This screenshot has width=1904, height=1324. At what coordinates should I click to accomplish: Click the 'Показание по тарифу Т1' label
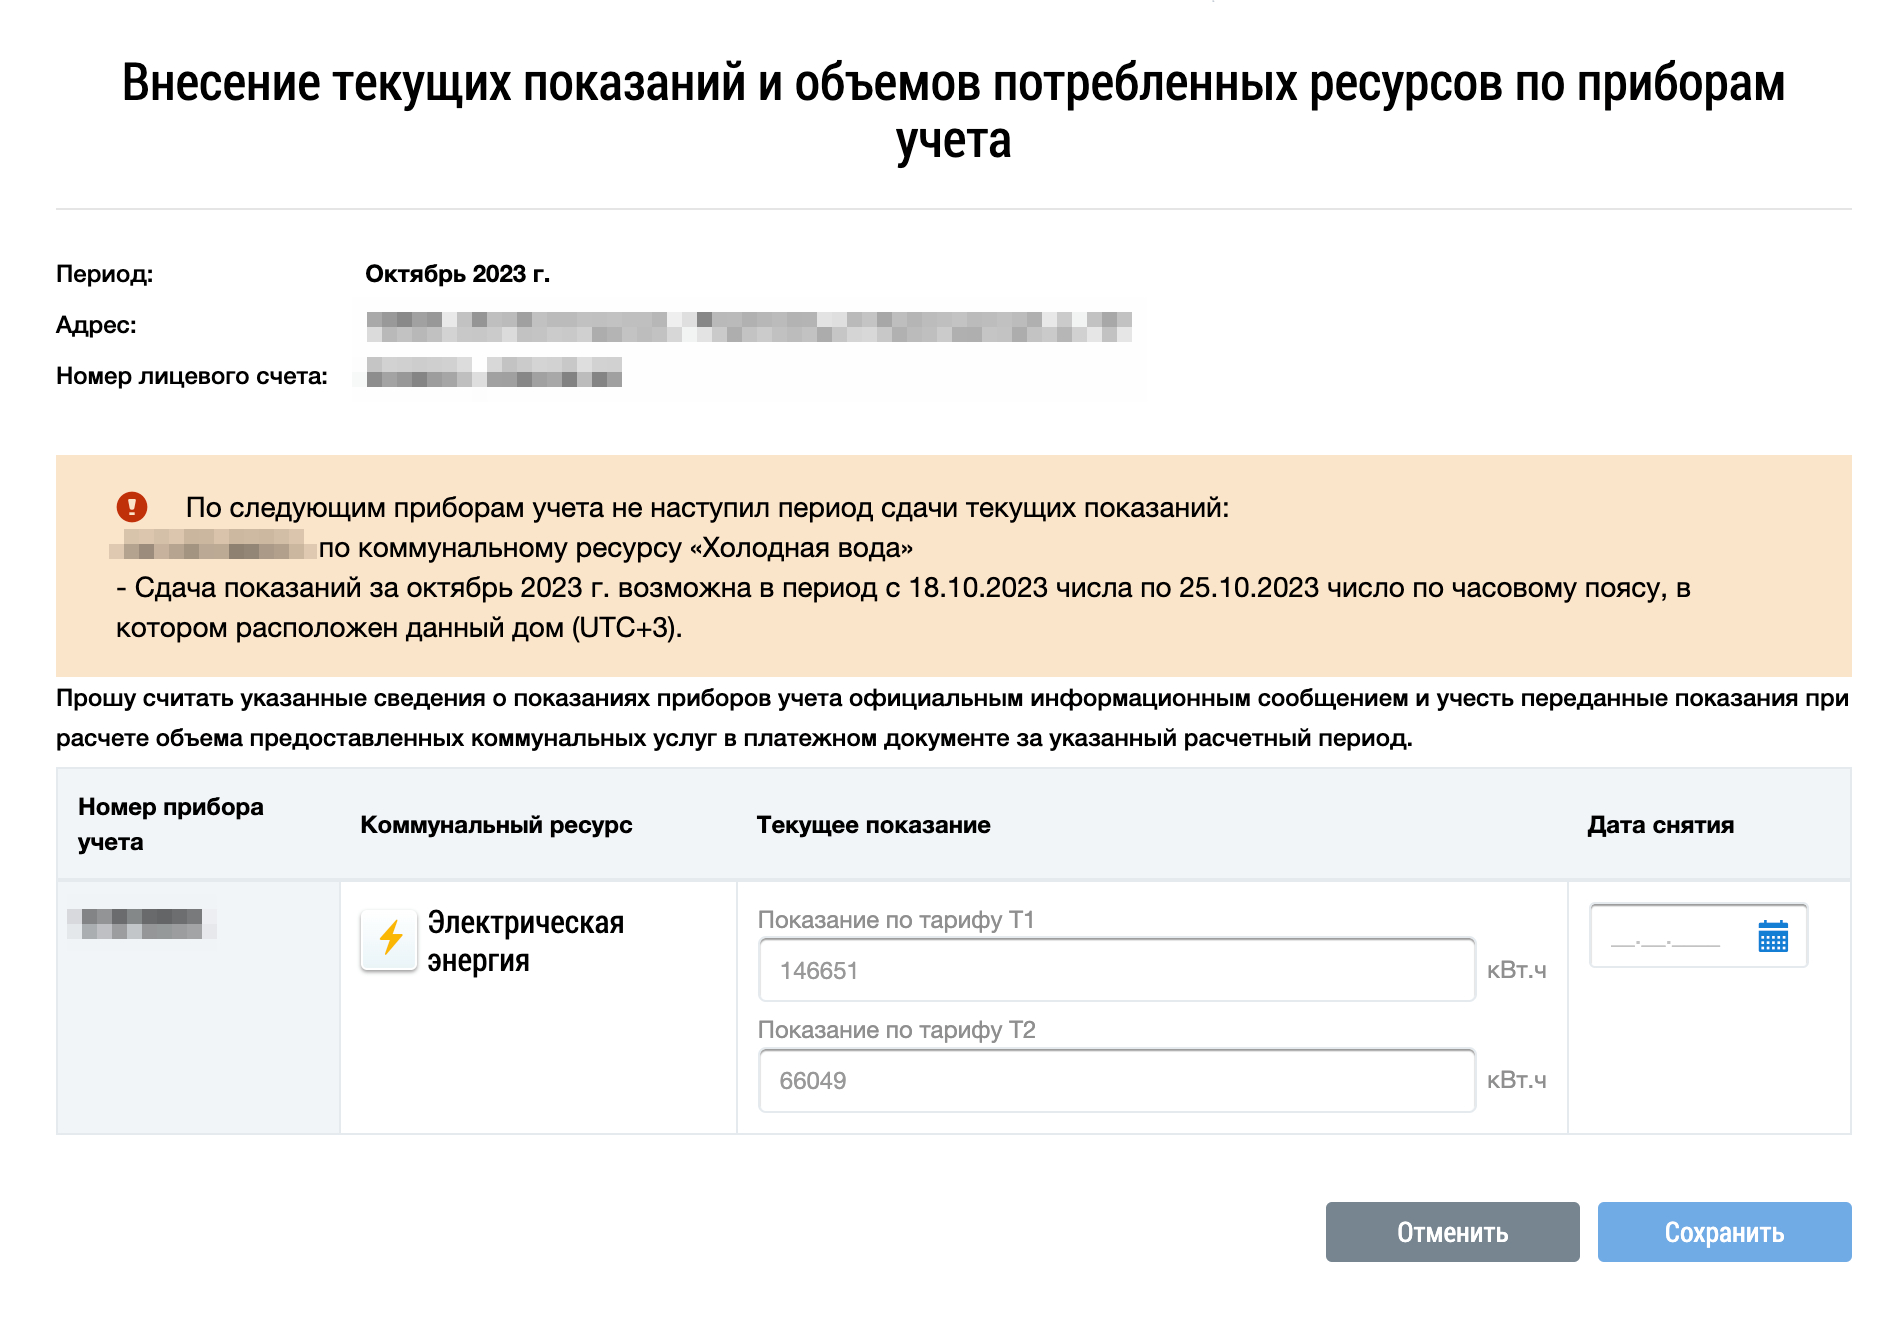(x=896, y=919)
